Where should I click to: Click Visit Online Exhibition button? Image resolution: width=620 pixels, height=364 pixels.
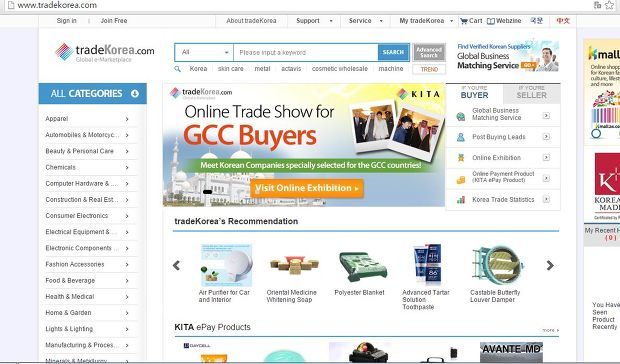pyautogui.click(x=307, y=188)
